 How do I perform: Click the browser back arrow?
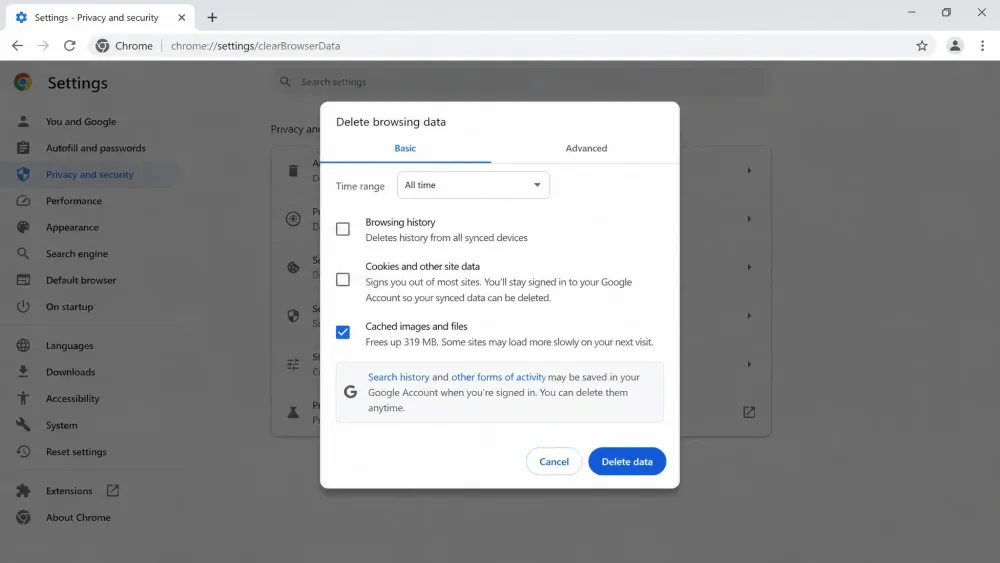point(17,46)
